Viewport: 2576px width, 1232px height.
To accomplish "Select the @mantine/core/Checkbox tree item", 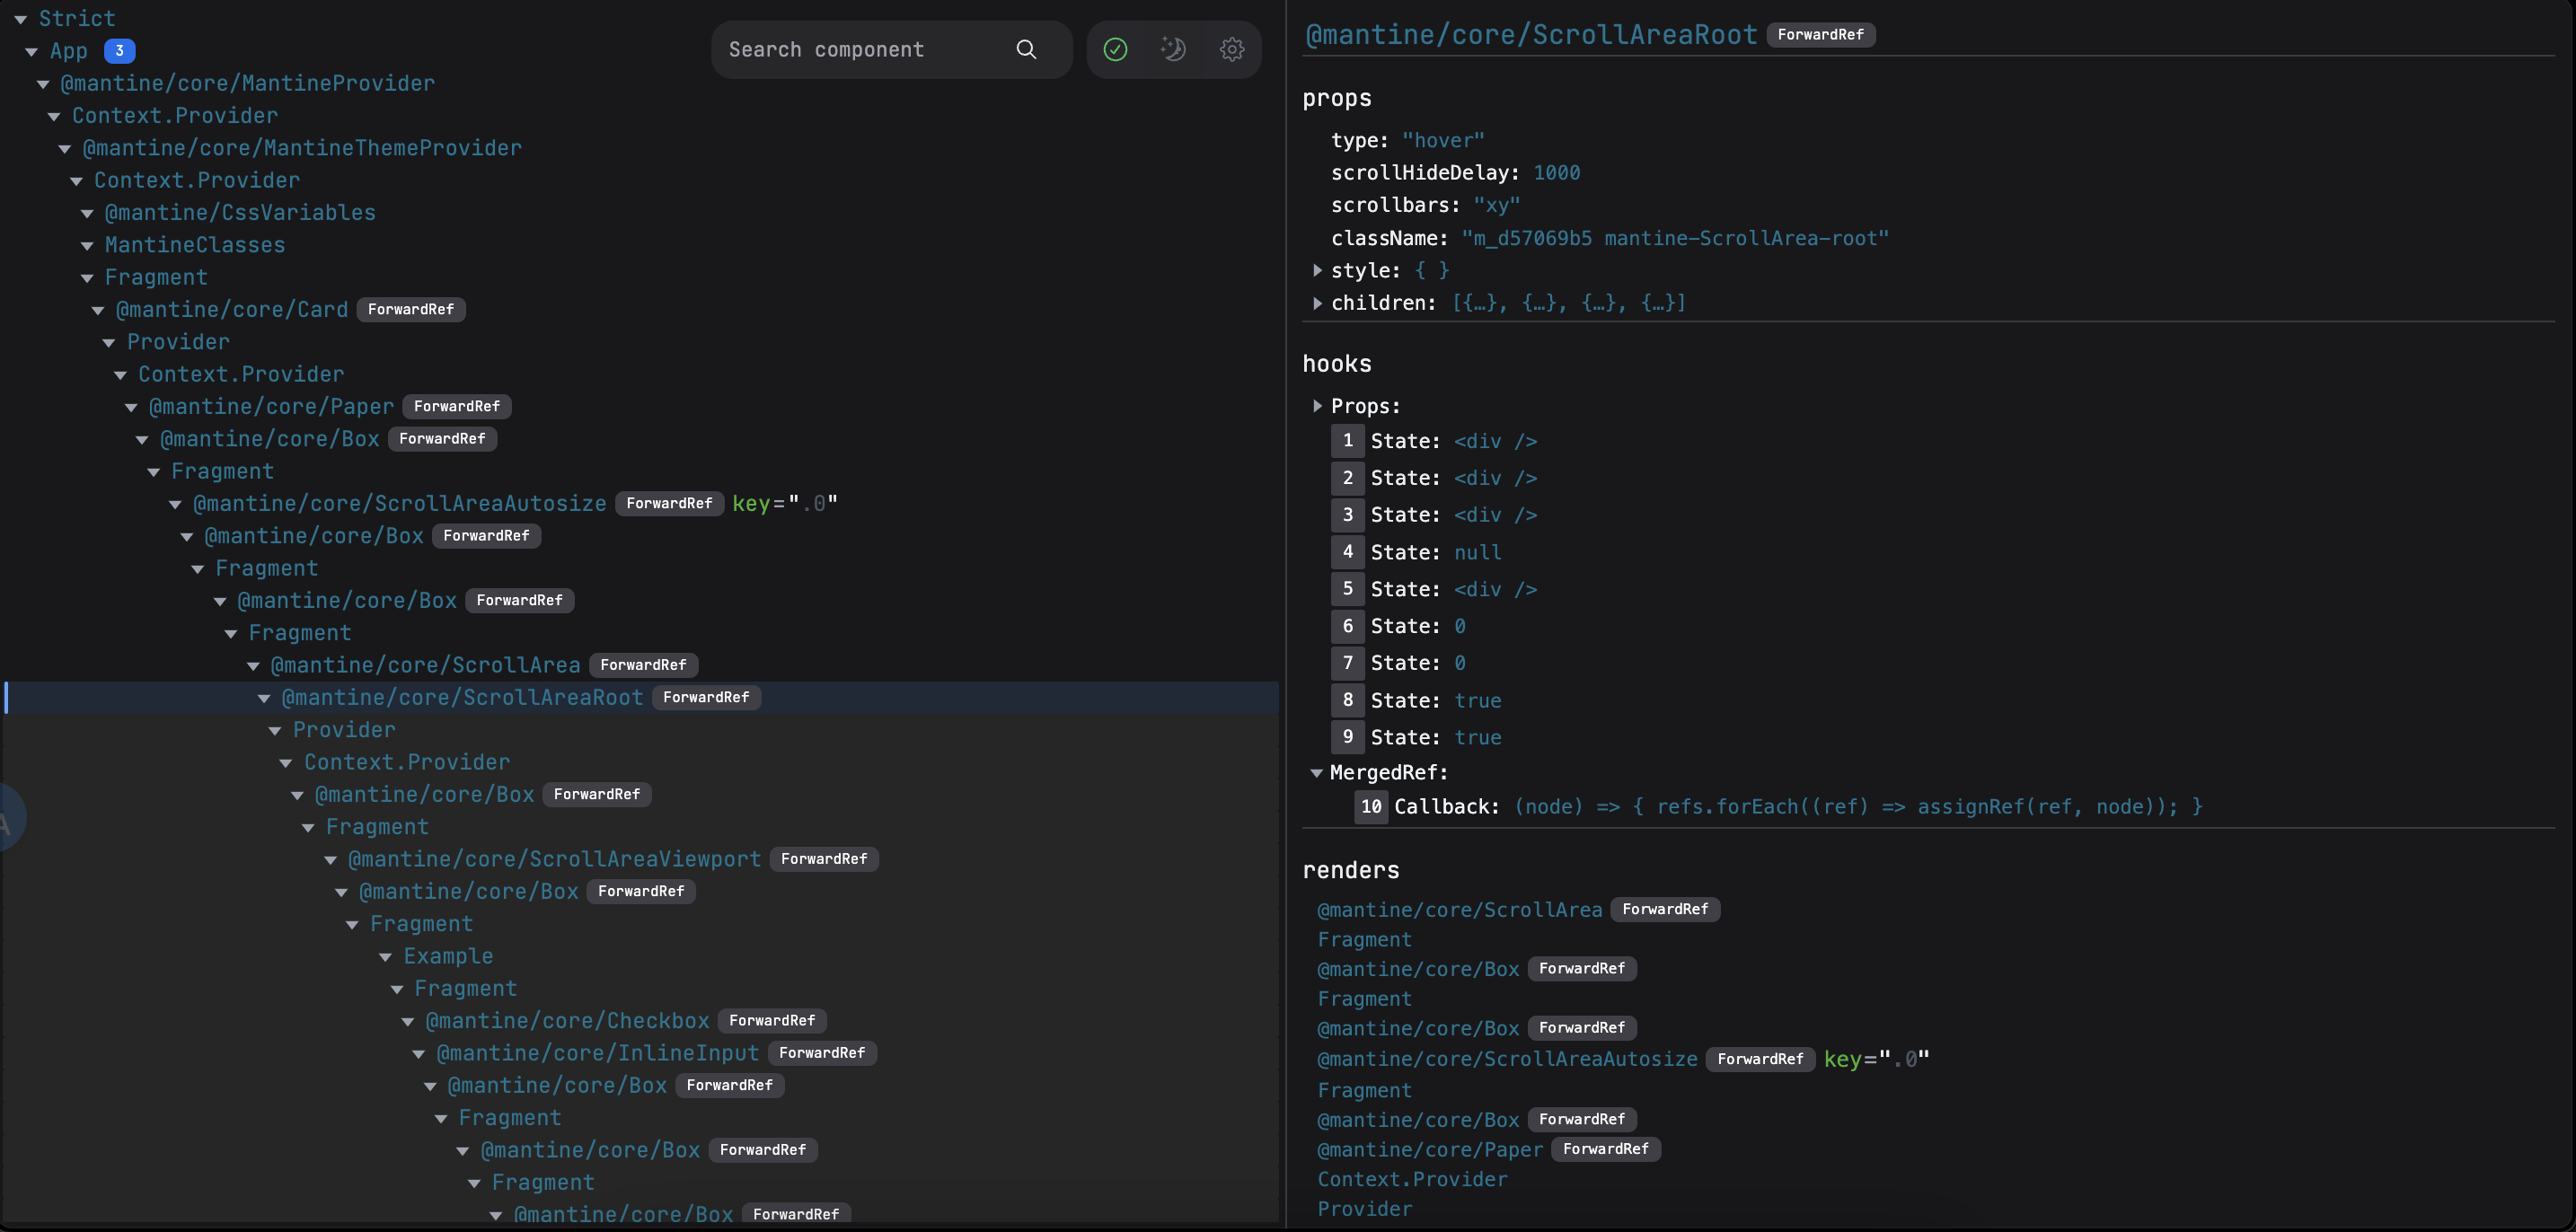I will pos(567,1021).
